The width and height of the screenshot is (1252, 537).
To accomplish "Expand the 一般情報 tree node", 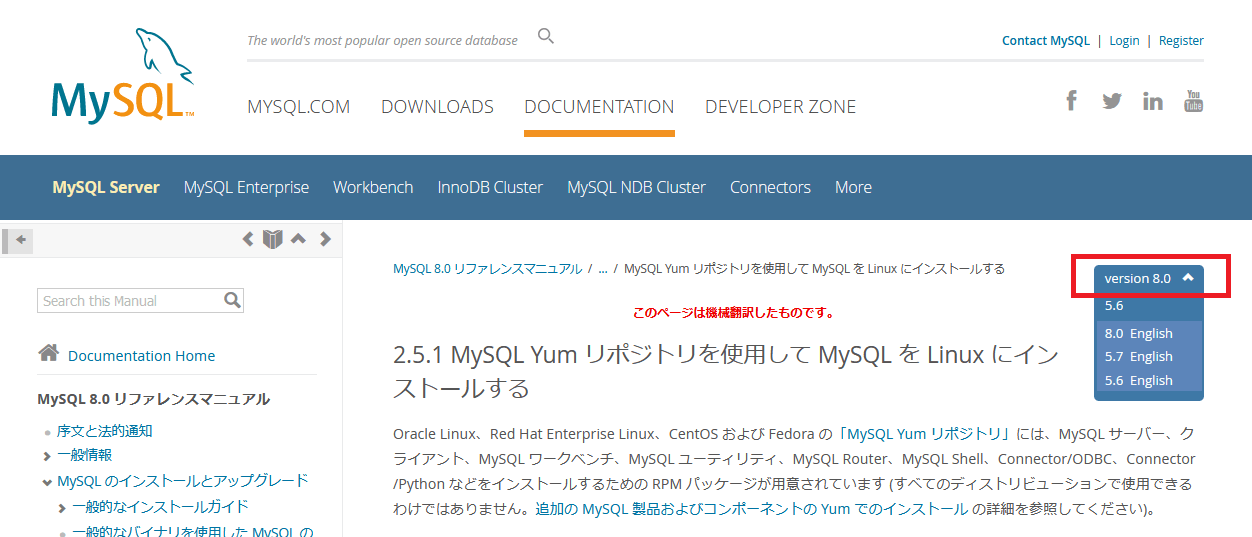I will (x=47, y=456).
